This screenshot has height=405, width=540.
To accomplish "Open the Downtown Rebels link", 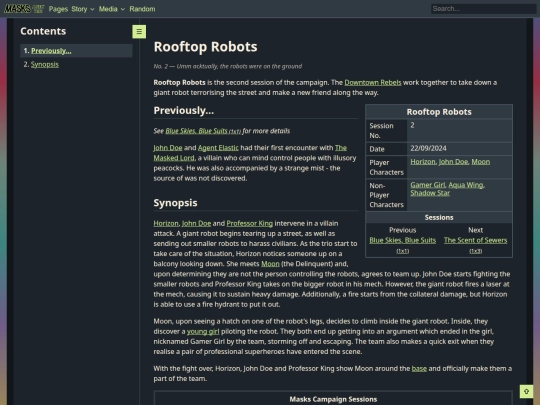I will point(373,82).
